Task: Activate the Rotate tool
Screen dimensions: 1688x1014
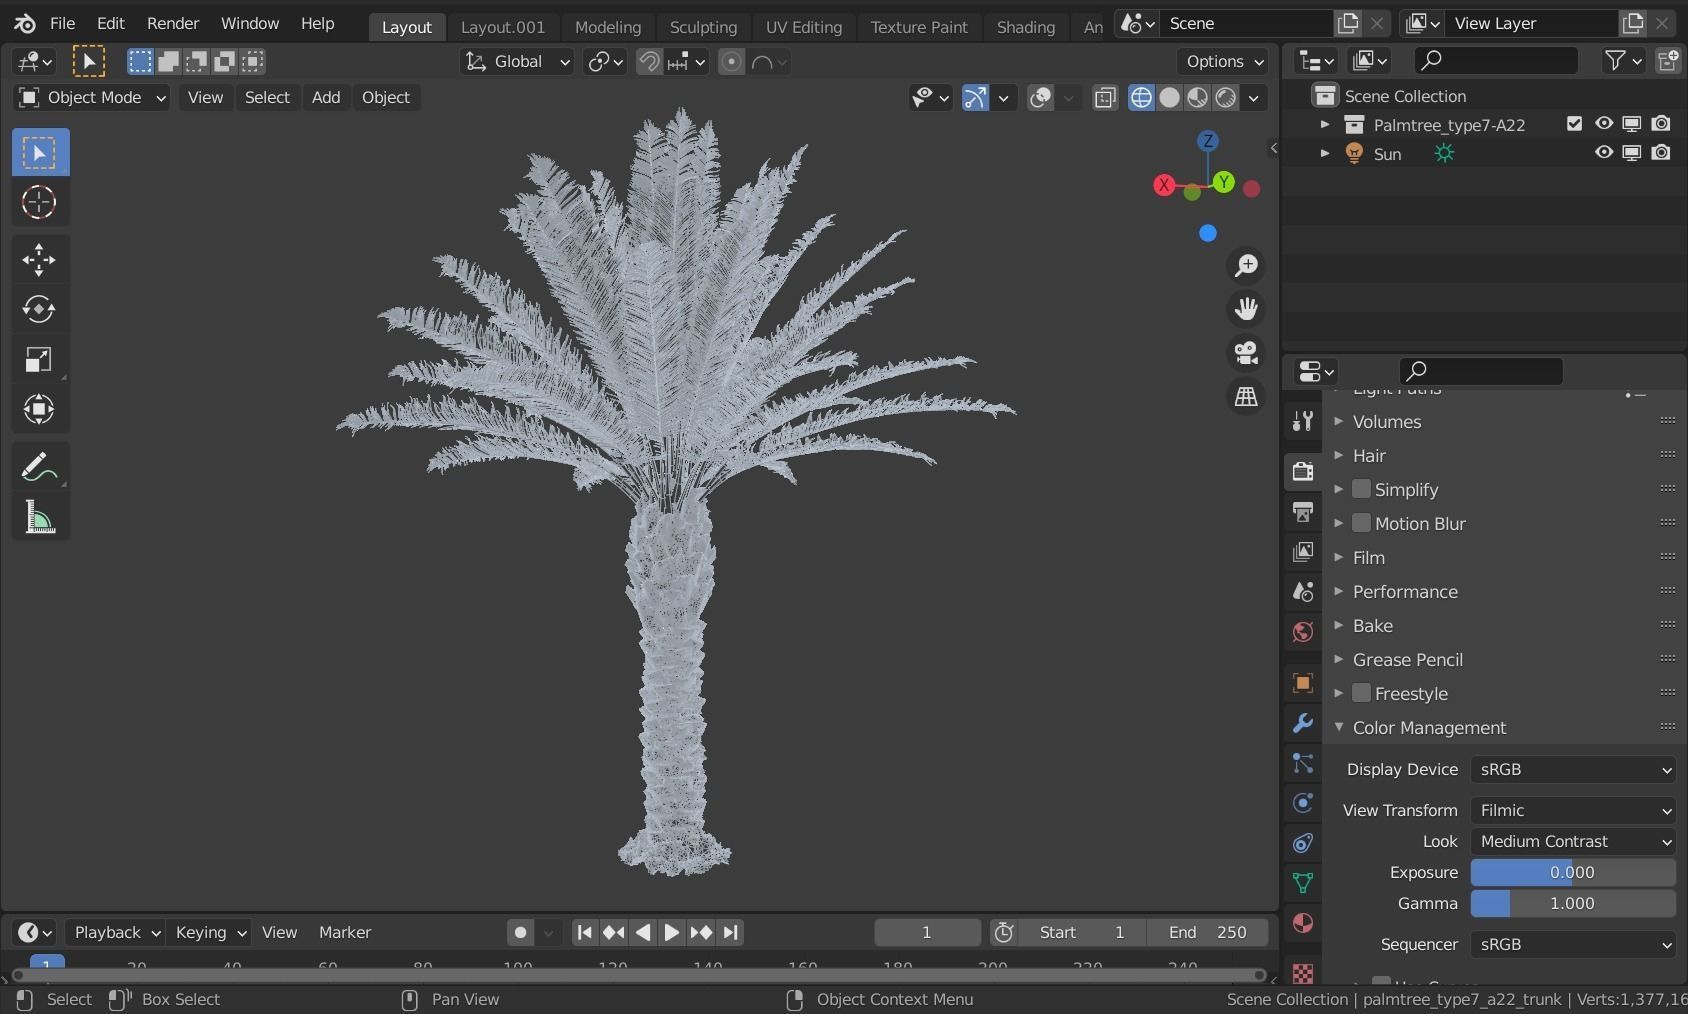Action: [39, 309]
